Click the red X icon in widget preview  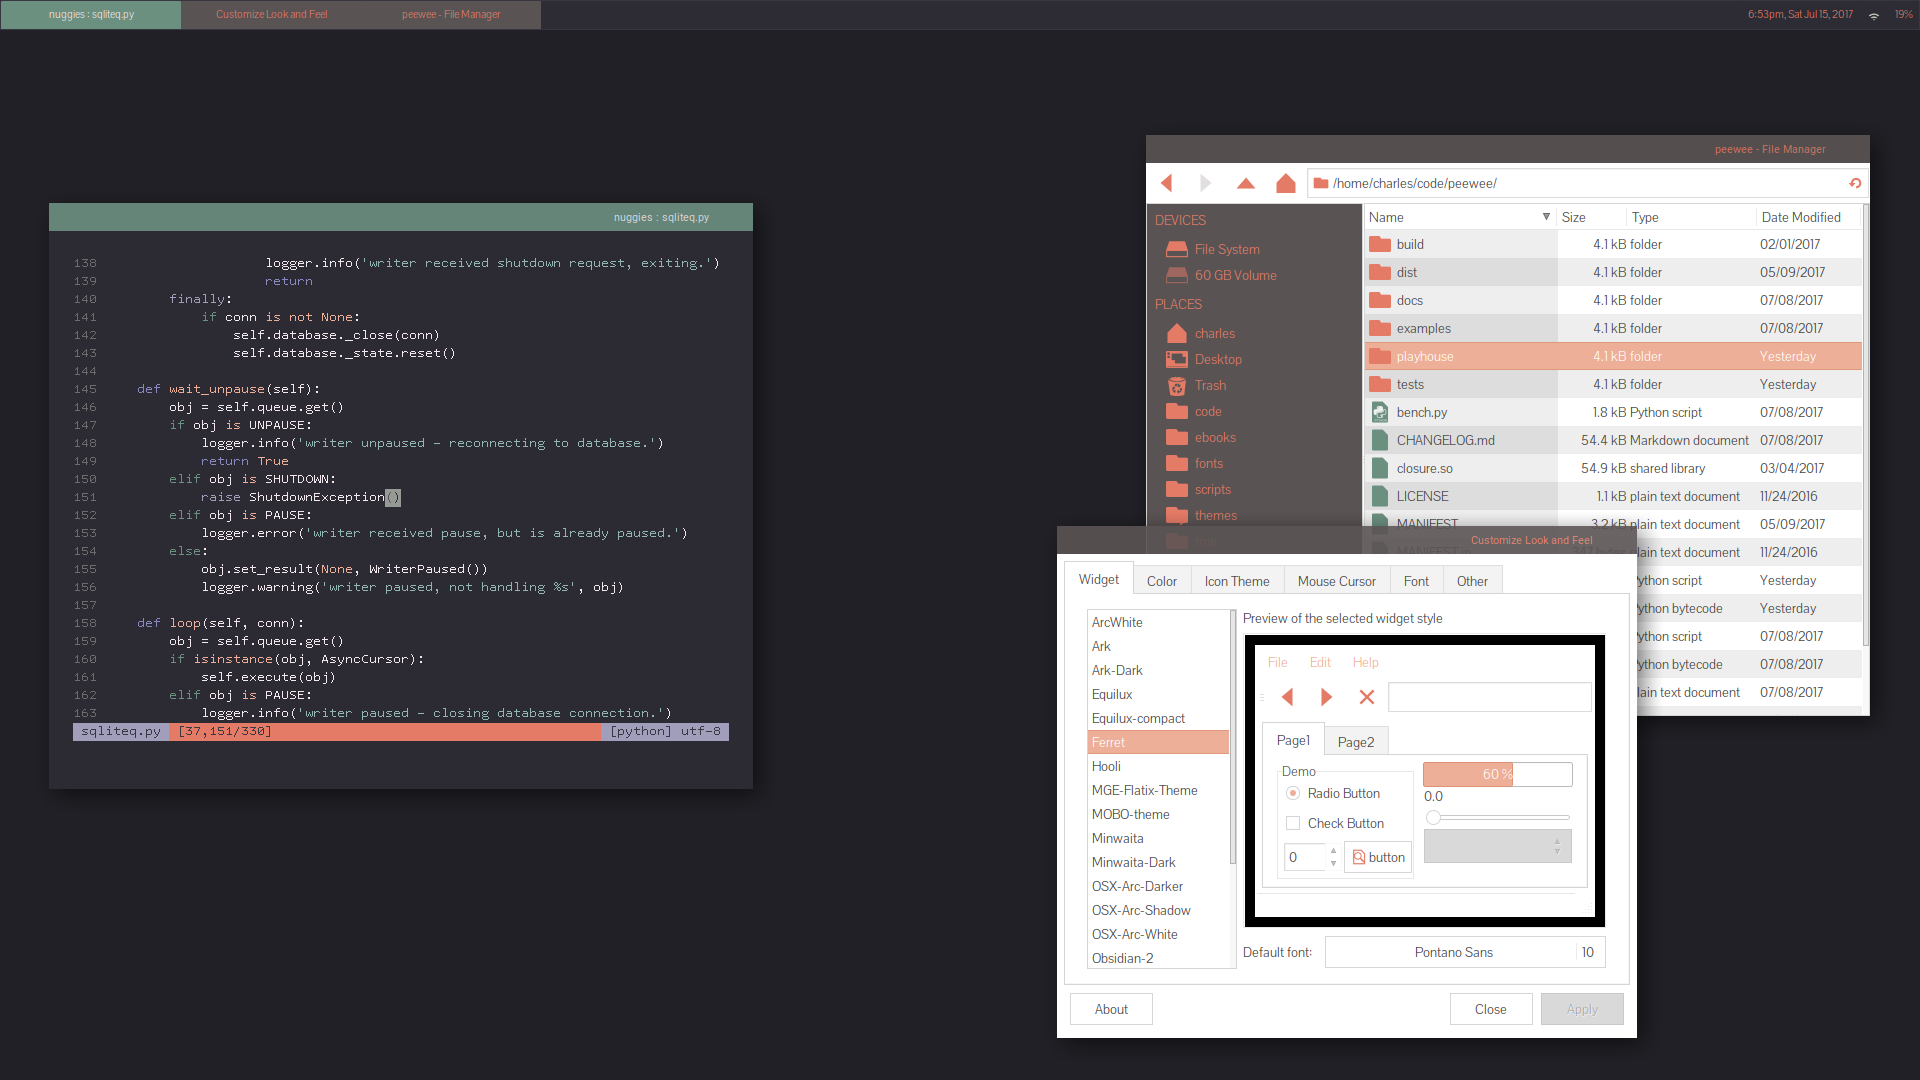tap(1366, 697)
